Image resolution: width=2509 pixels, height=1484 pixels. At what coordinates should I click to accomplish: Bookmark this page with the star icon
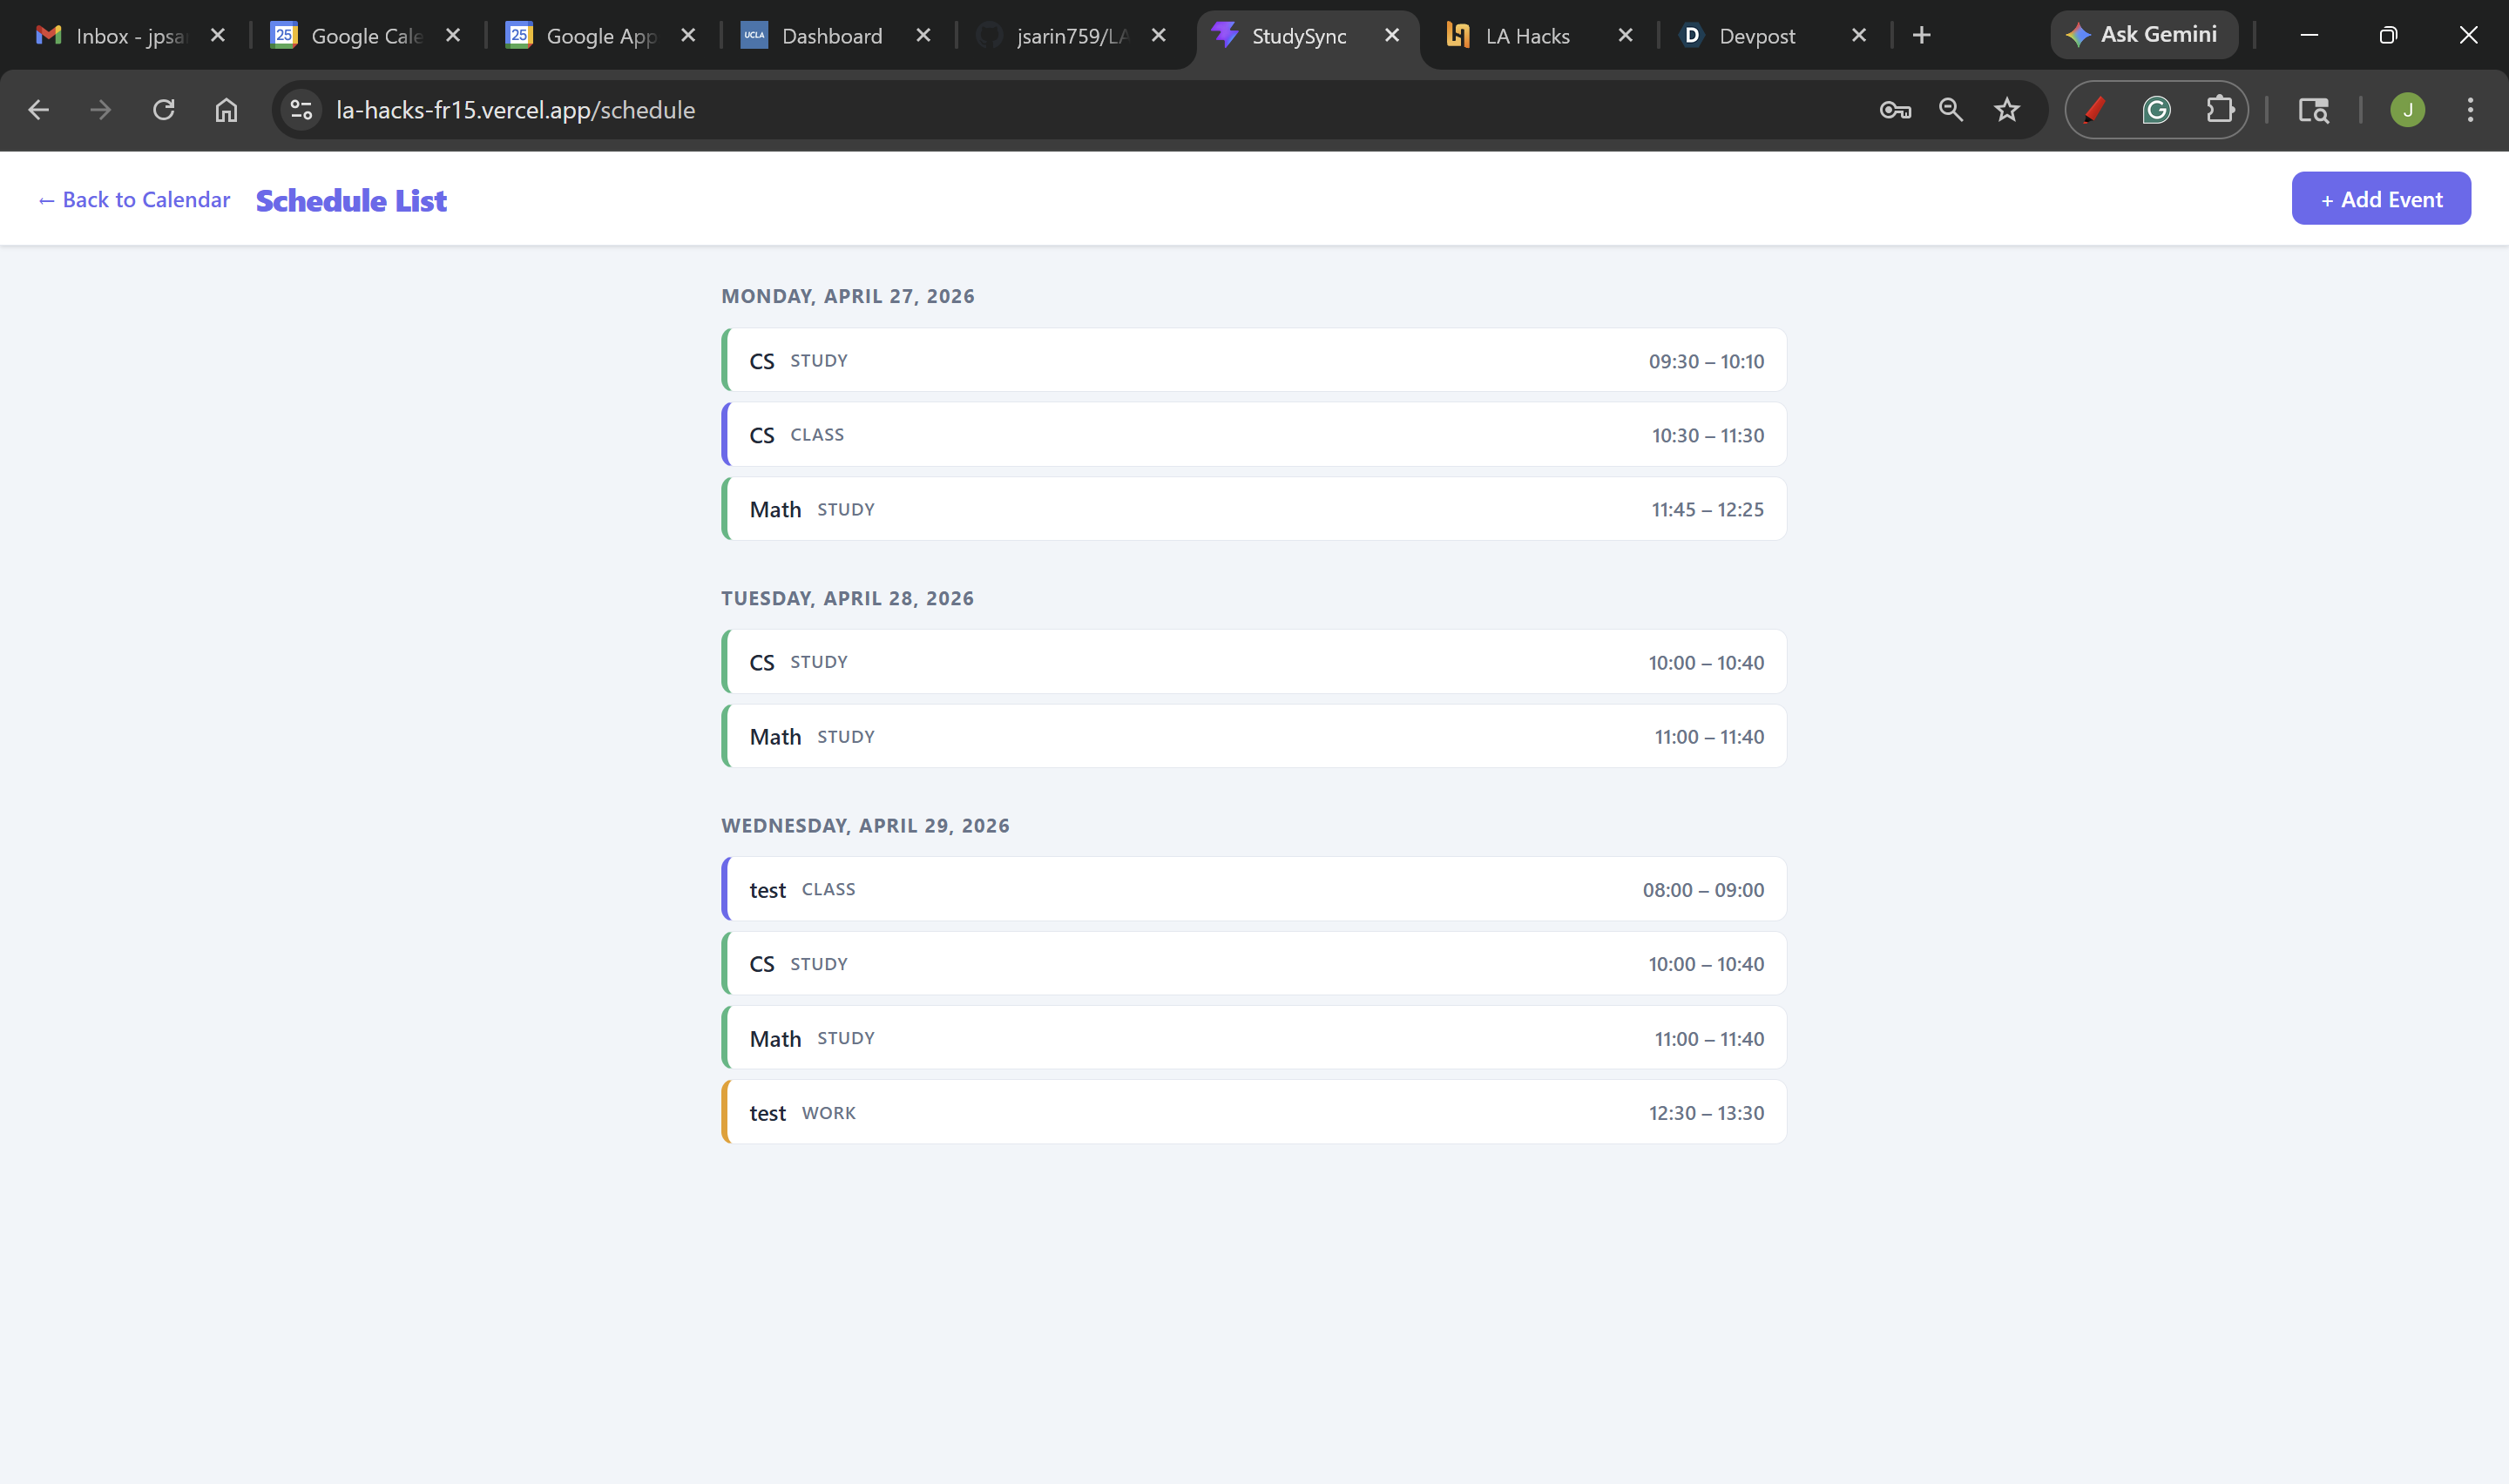tap(2006, 110)
